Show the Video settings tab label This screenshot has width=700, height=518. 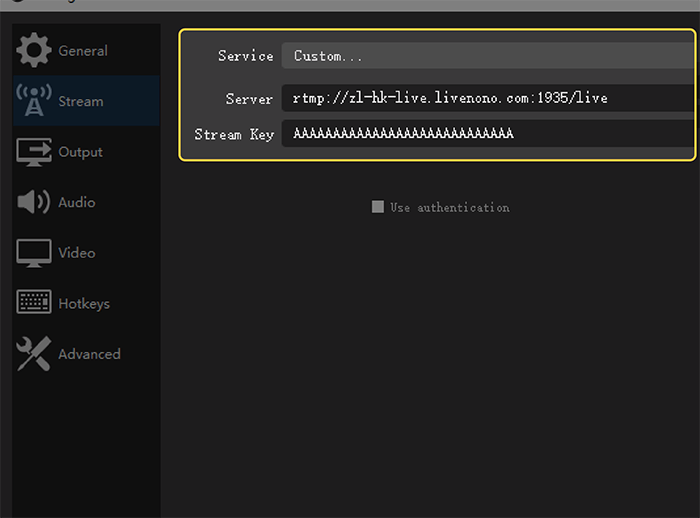pos(77,253)
